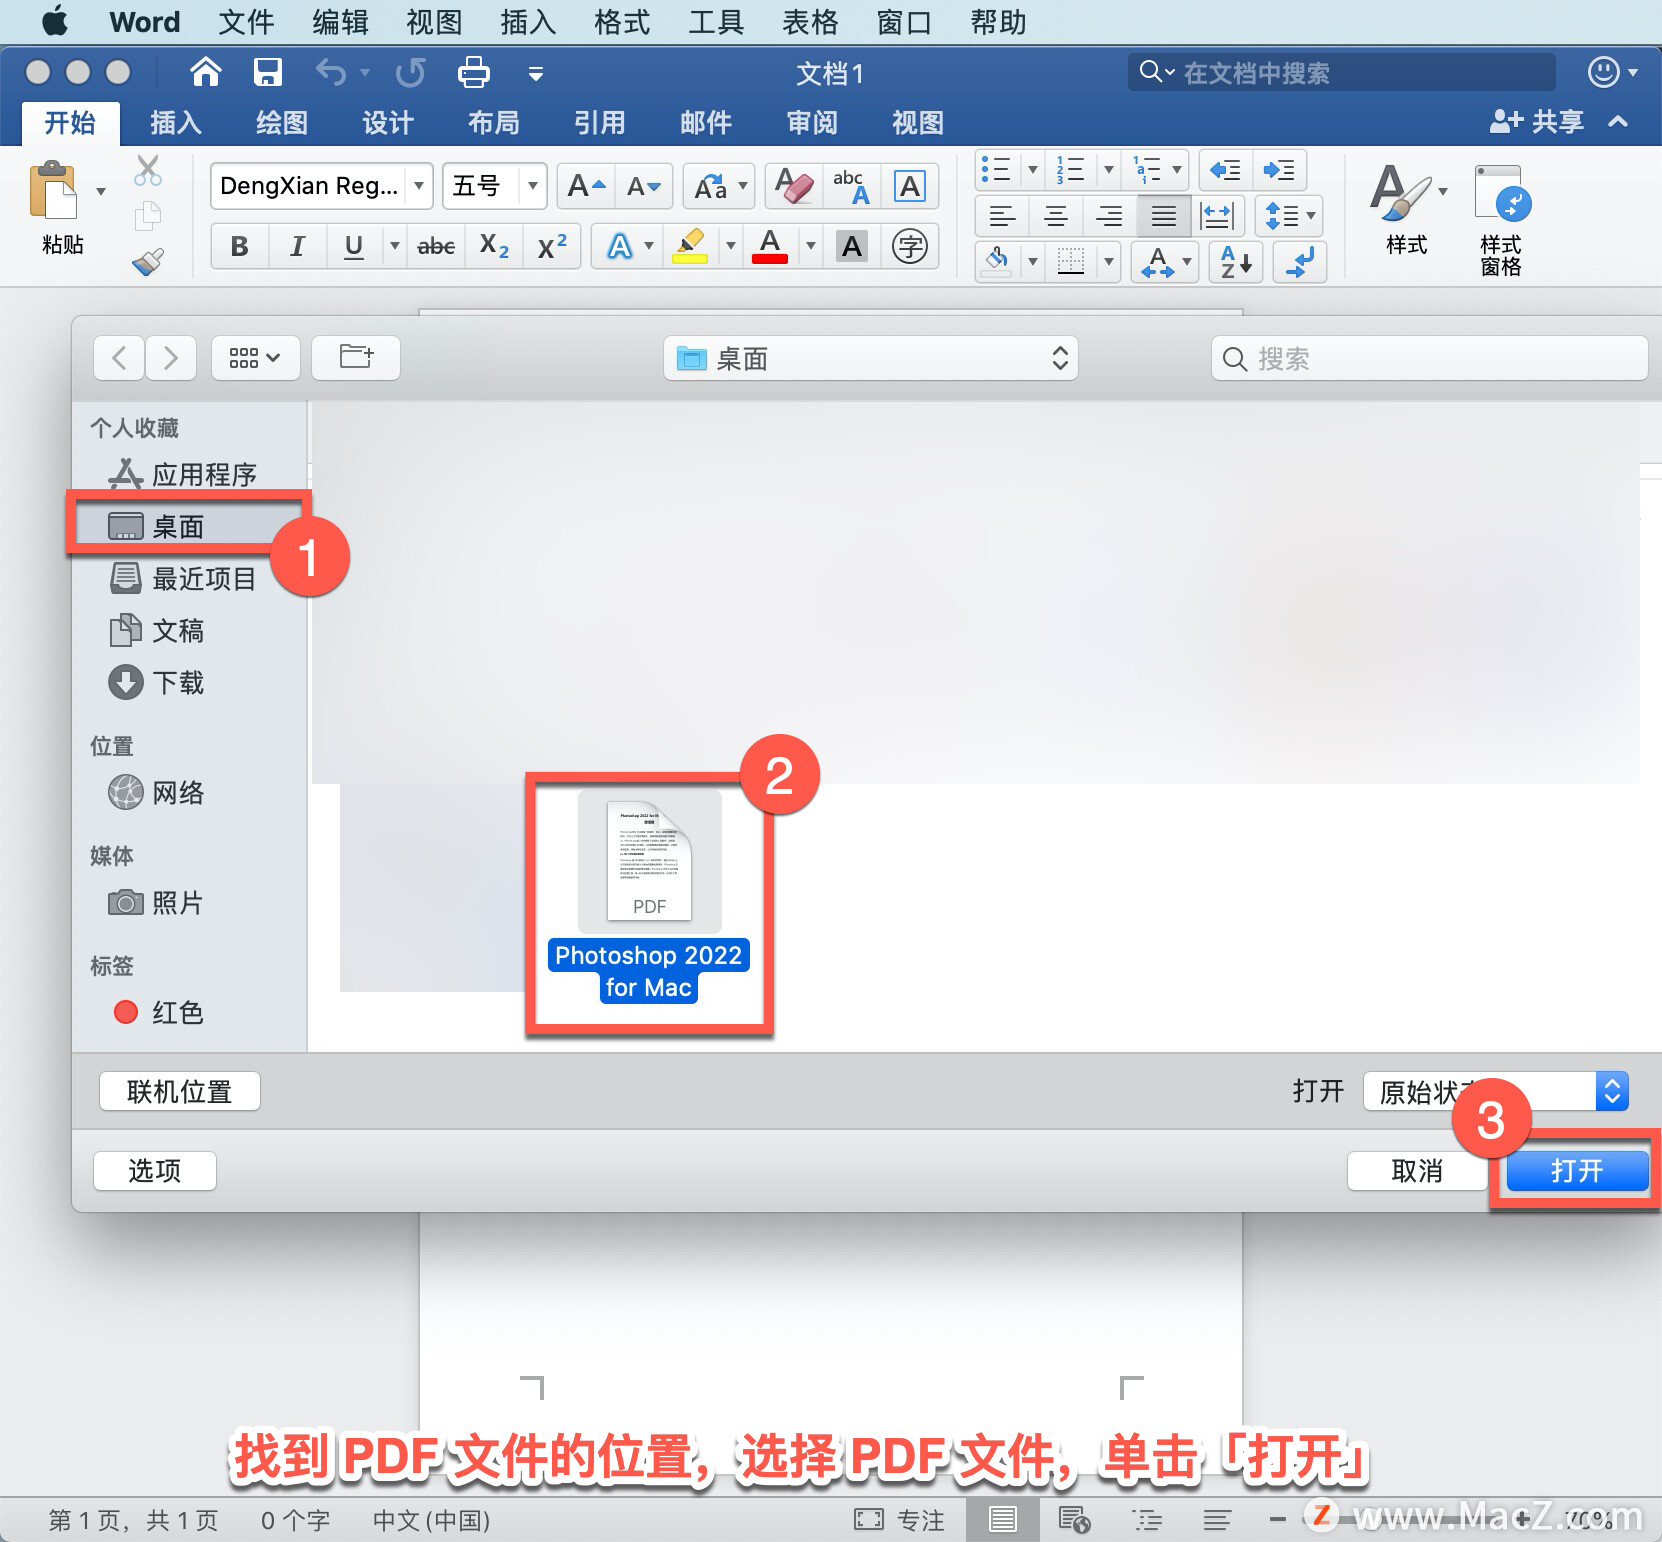Expand the change case Aa dropdown
The image size is (1662, 1542).
point(743,186)
